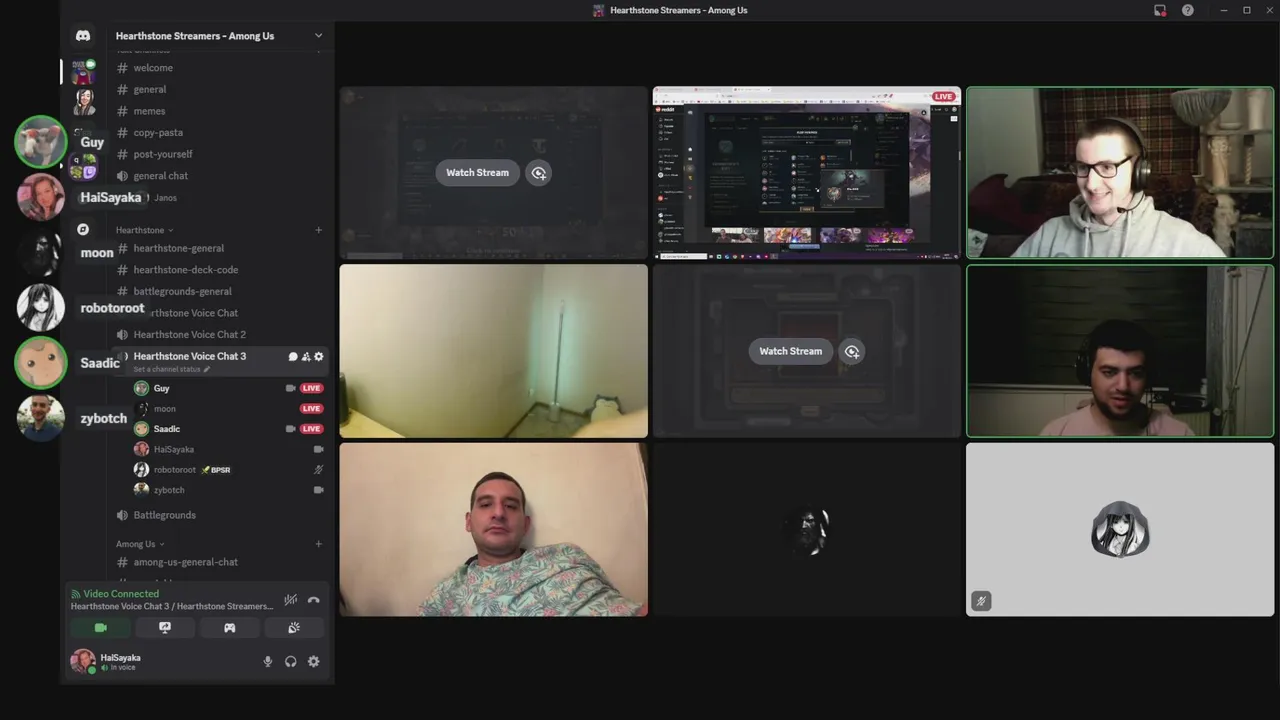
Task: Expand the Hearthstone Streamers server menu
Action: pos(319,36)
